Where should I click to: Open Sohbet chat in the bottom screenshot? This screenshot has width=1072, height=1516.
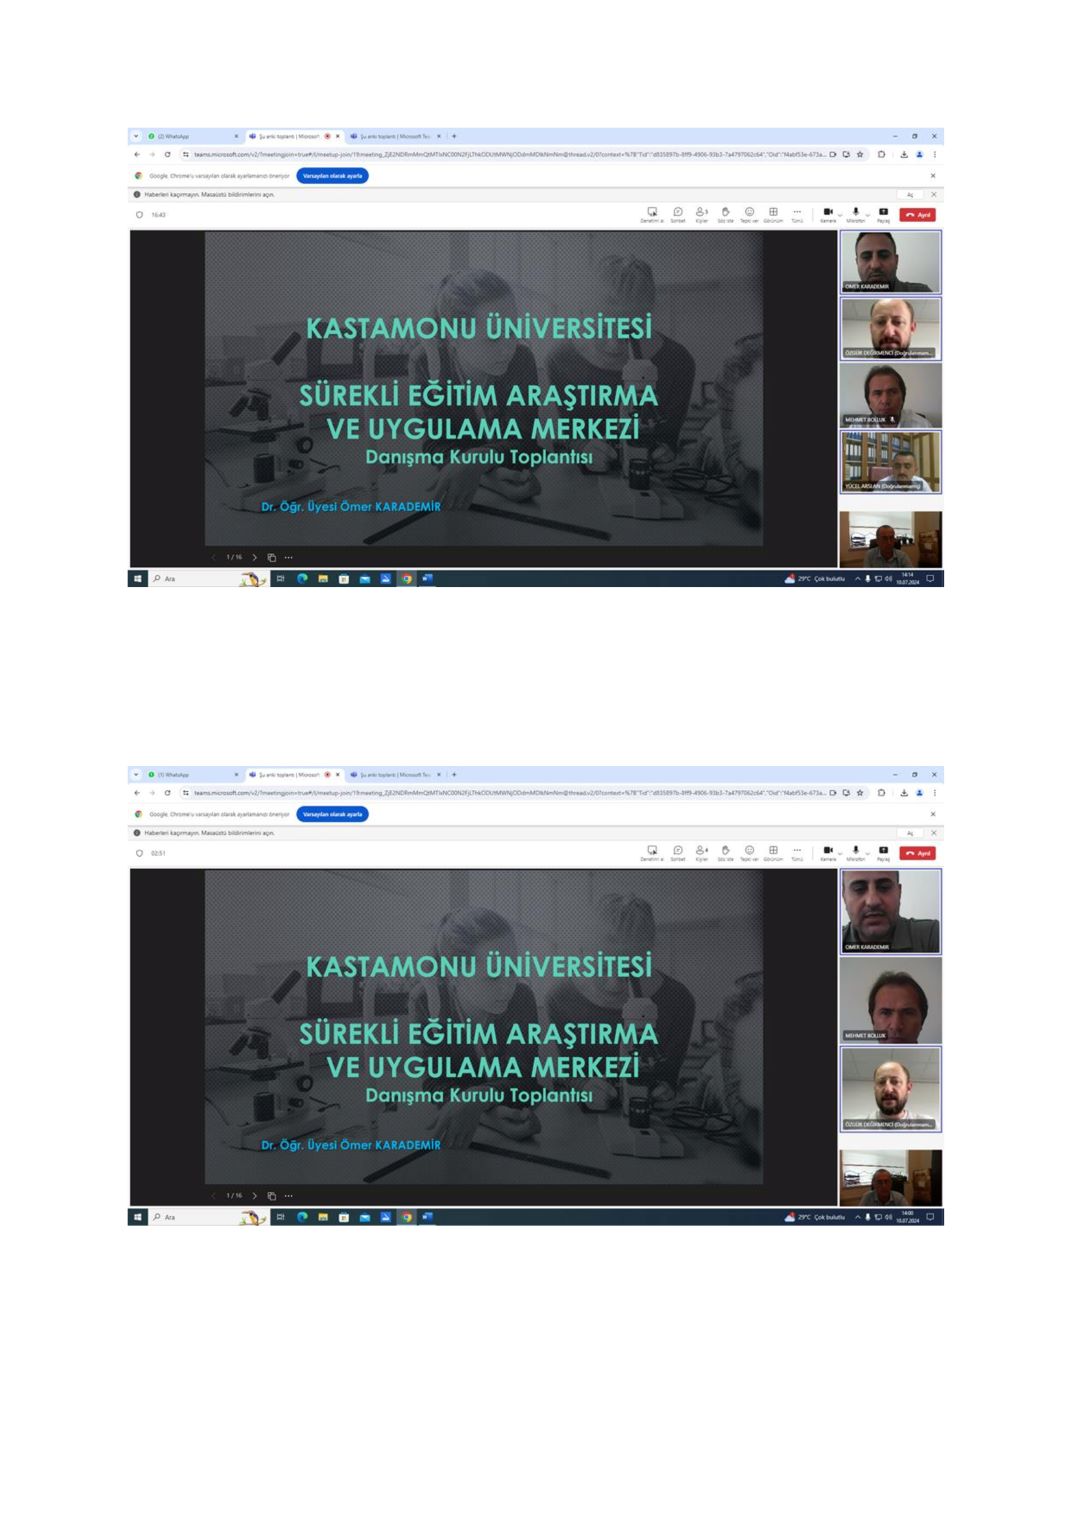(678, 853)
